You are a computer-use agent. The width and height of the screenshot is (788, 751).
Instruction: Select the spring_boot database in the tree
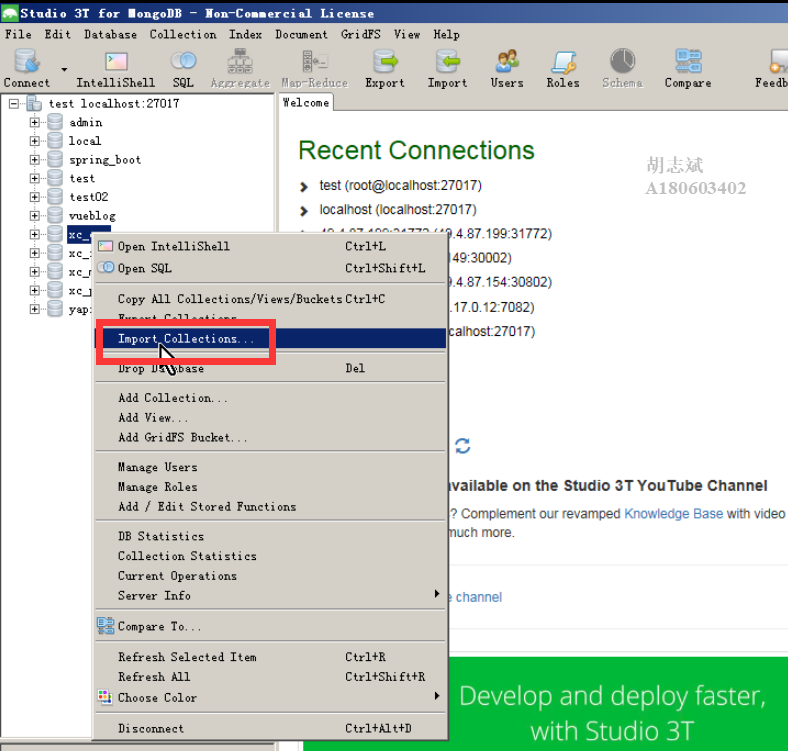(x=105, y=160)
